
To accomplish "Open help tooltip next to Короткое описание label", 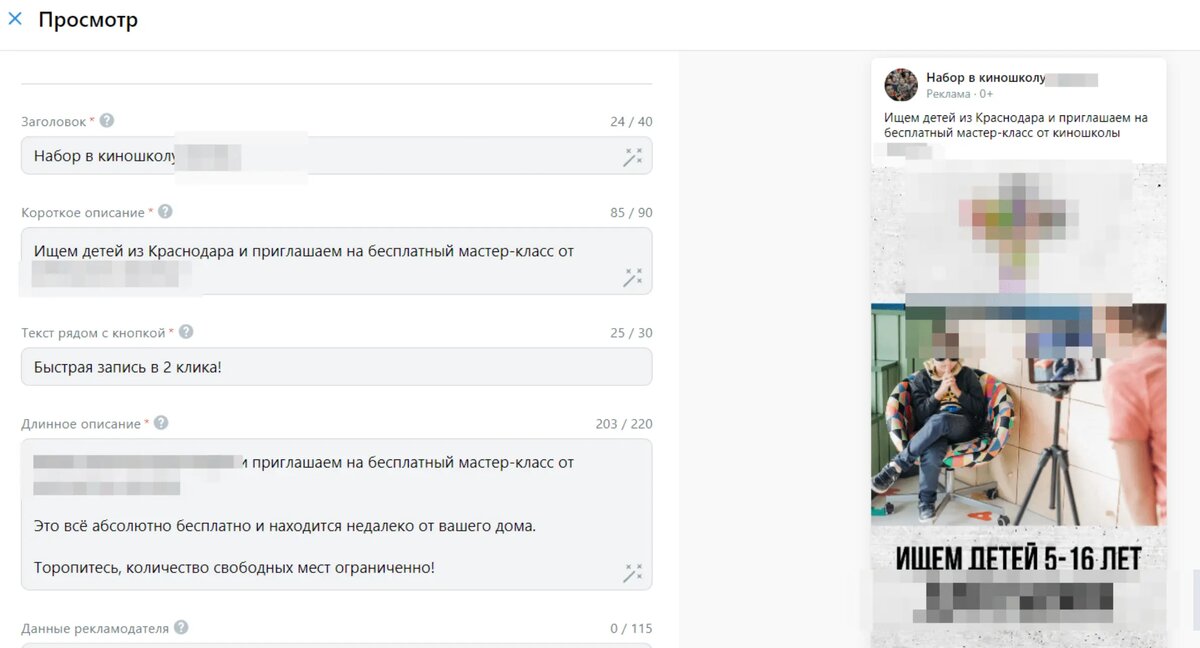I will pos(165,212).
